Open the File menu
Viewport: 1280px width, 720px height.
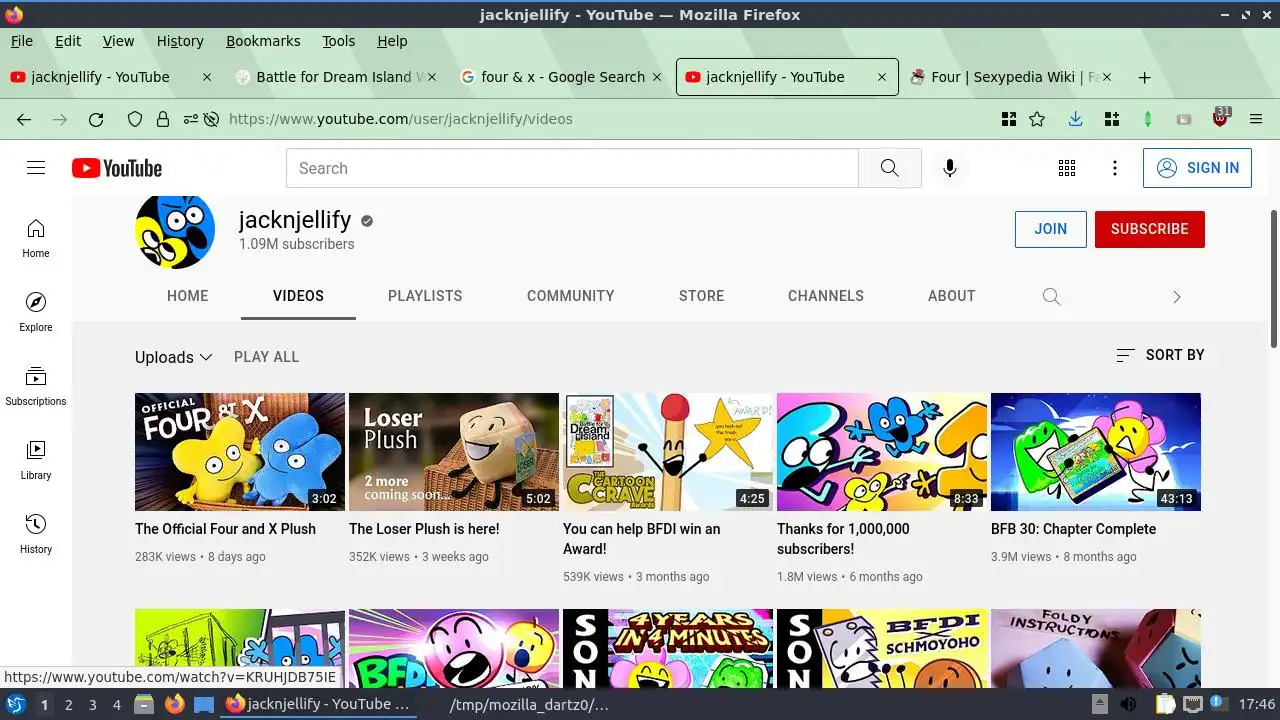pos(21,41)
